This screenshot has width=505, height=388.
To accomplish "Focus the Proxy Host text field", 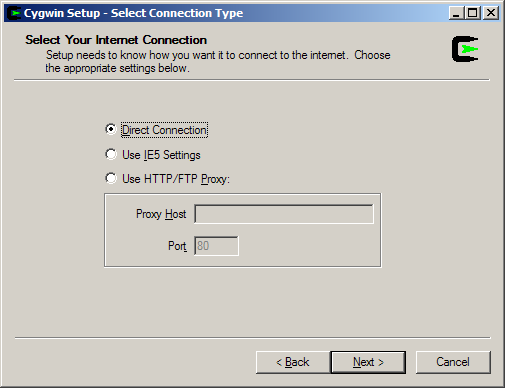I will pyautogui.click(x=284, y=214).
